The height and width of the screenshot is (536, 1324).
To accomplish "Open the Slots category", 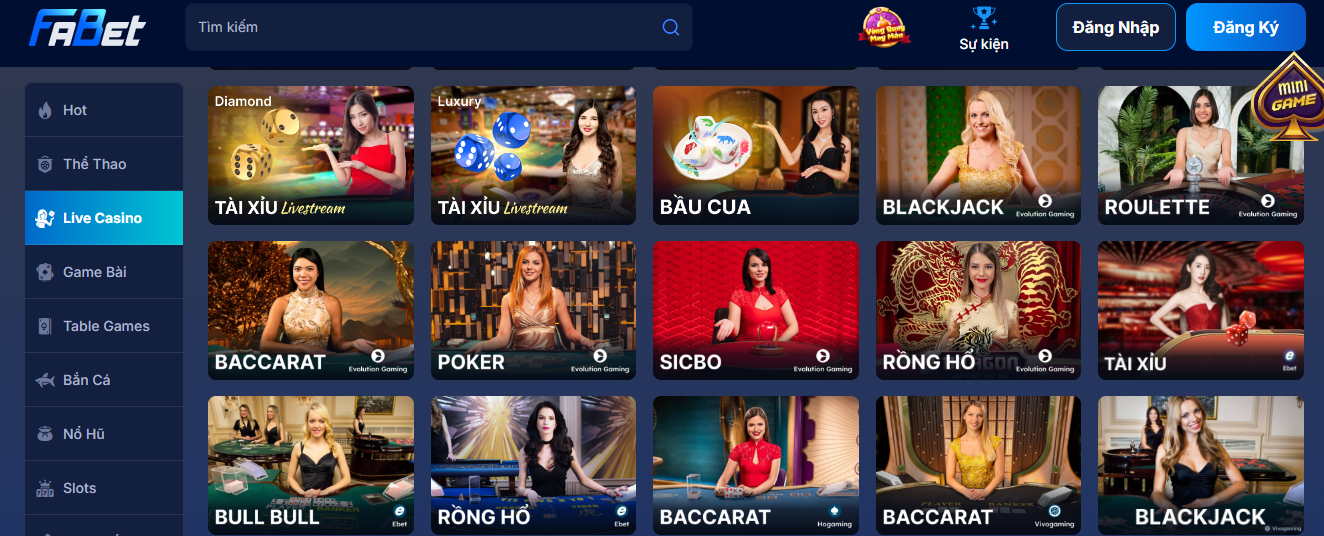I will (104, 488).
